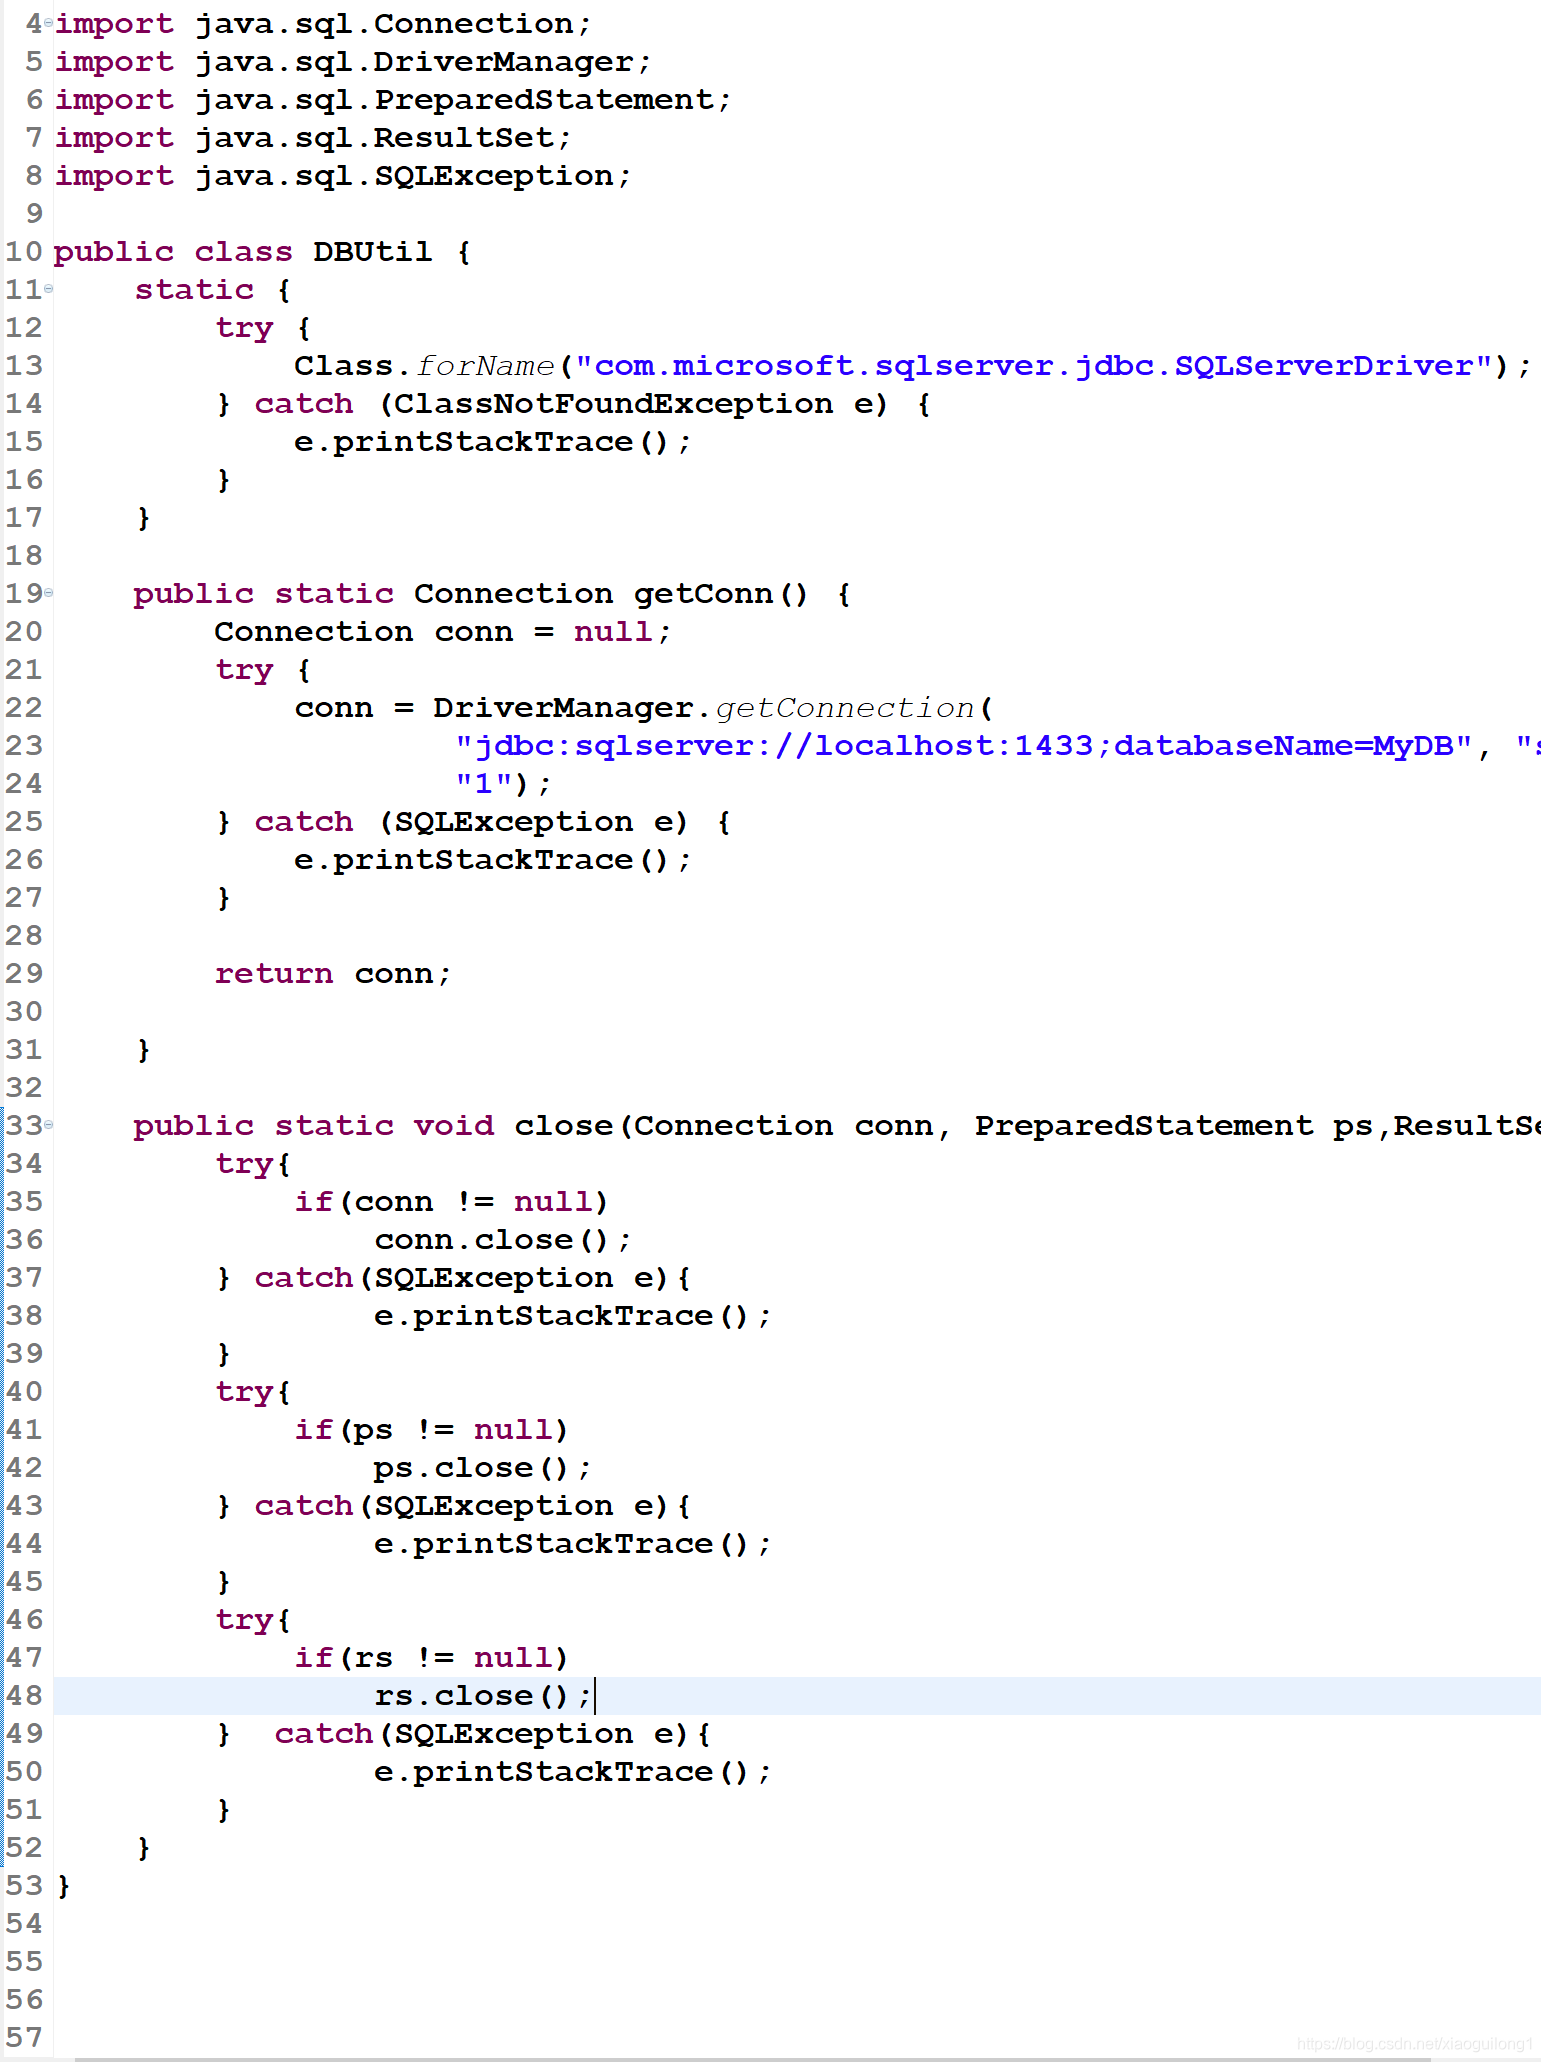The height and width of the screenshot is (2062, 1541).
Task: Click import java.sql.SQLException line
Action: click(343, 176)
